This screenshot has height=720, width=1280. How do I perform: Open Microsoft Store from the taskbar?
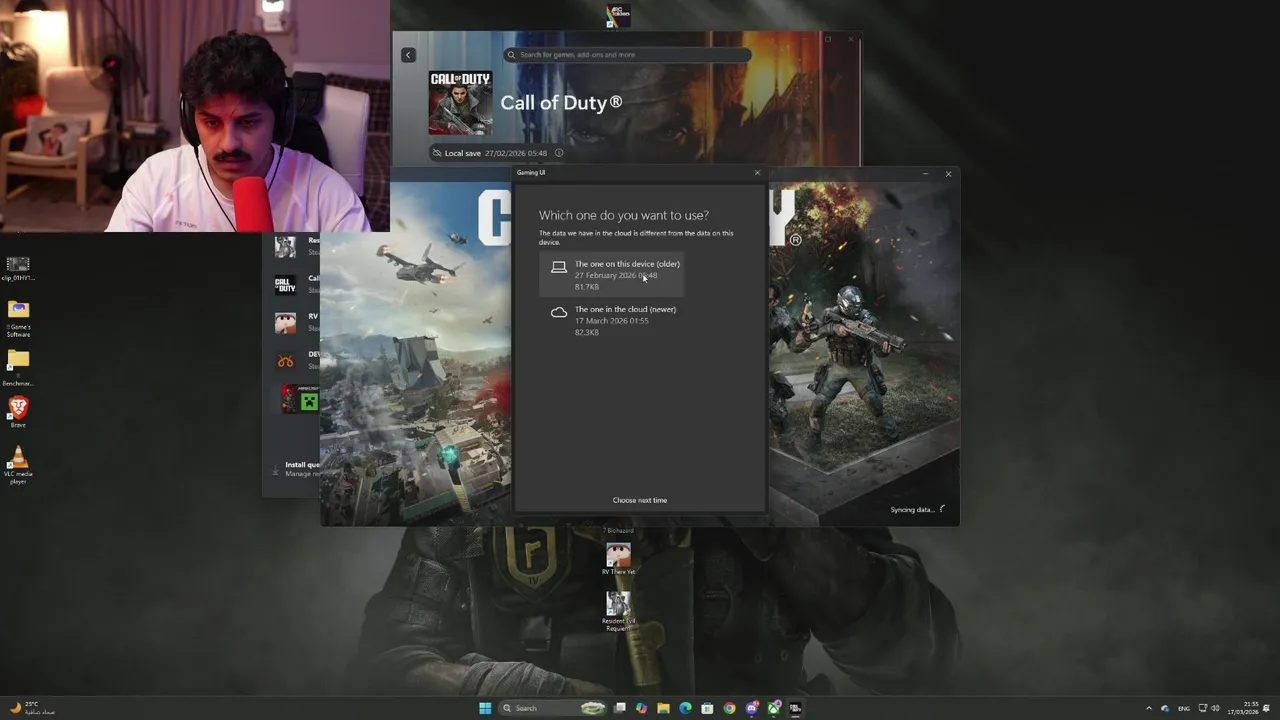(707, 708)
